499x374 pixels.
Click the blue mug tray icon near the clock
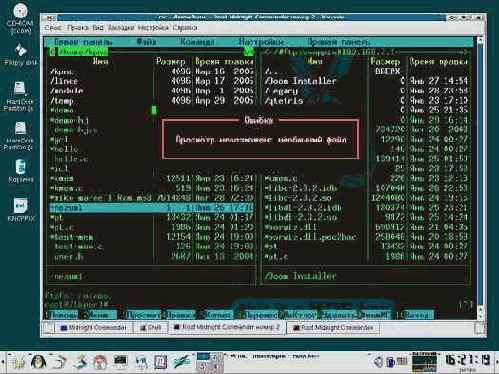390,362
